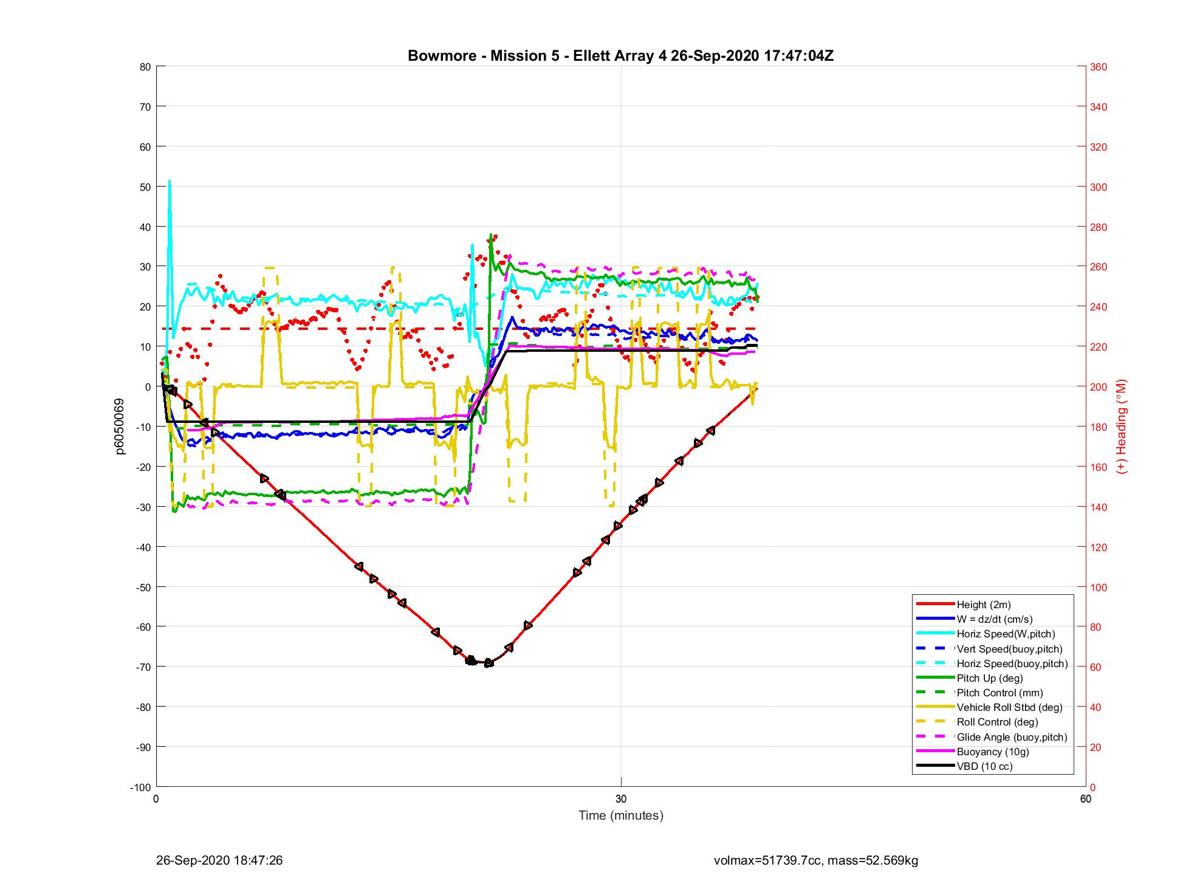Select legend entry 'Horiz Speed(buoy,pitch)'
This screenshot has width=1200, height=885.
(1012, 664)
